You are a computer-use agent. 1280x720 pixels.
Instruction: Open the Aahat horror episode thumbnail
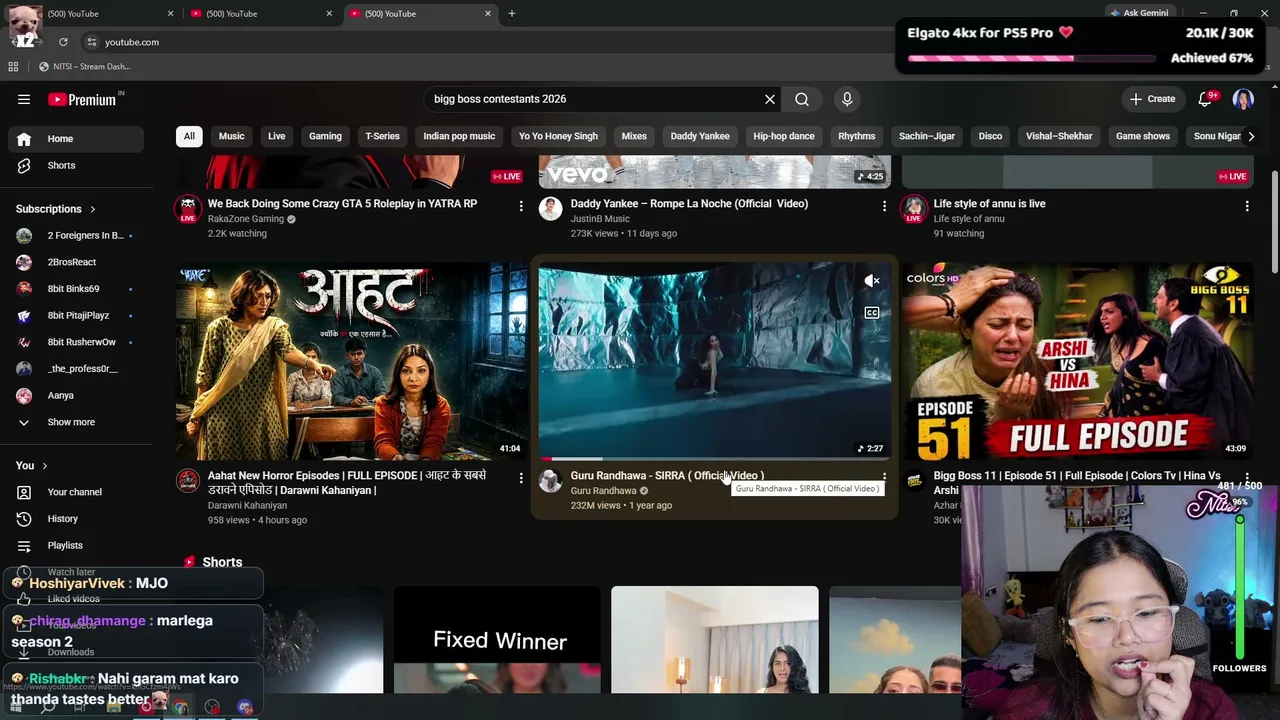click(x=352, y=361)
